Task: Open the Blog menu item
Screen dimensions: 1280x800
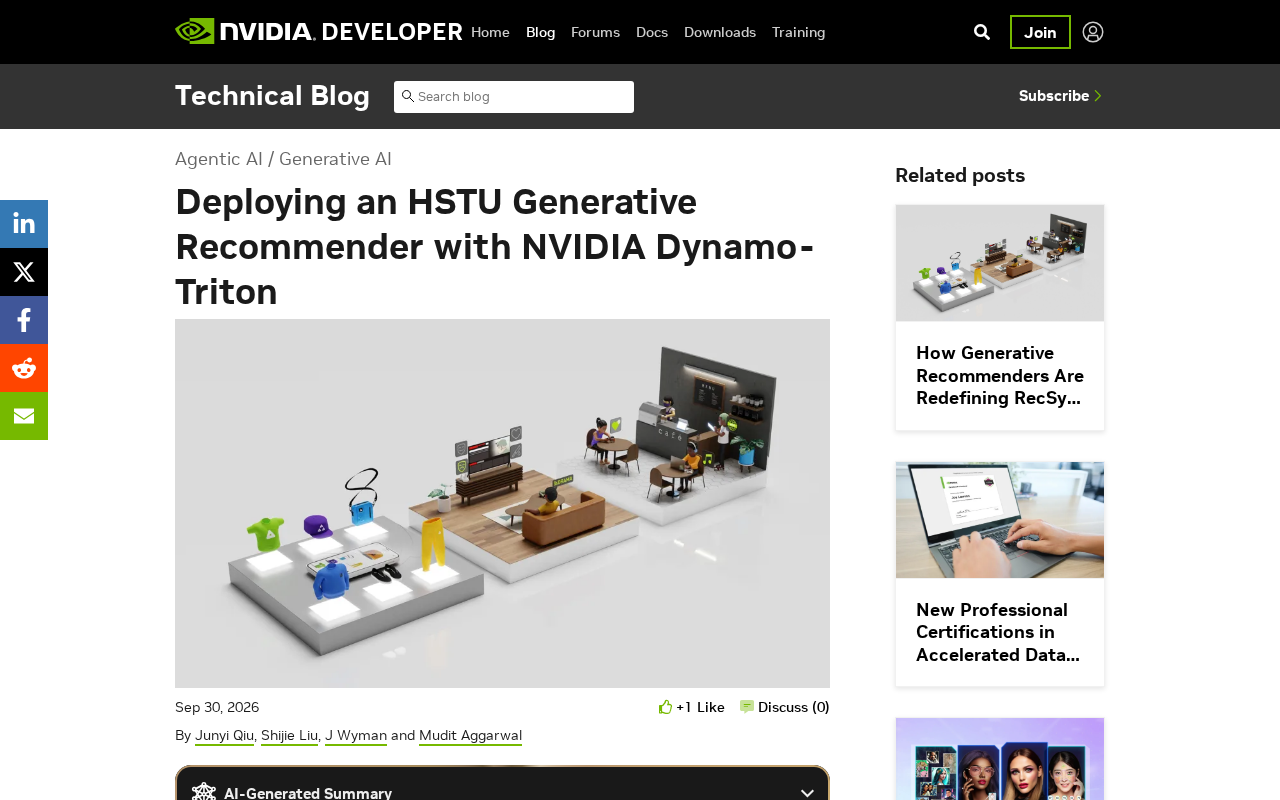Action: 540,32
